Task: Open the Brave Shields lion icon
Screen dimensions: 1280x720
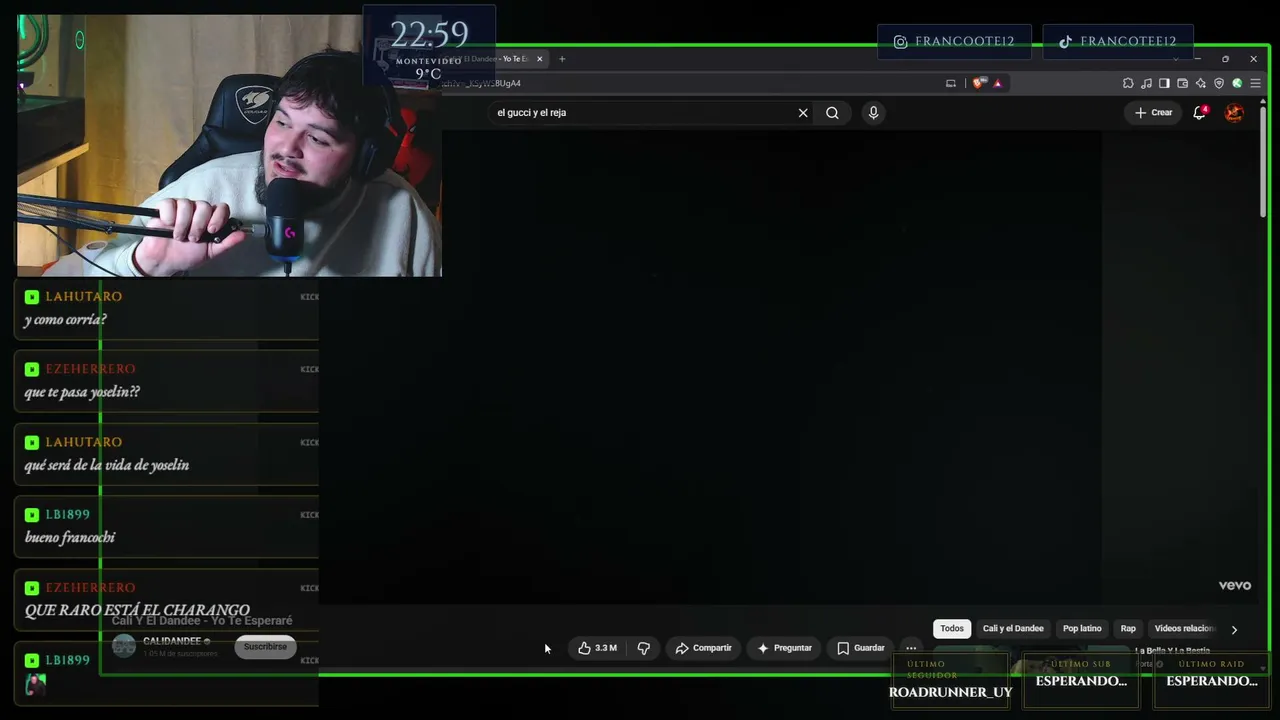Action: point(978,83)
